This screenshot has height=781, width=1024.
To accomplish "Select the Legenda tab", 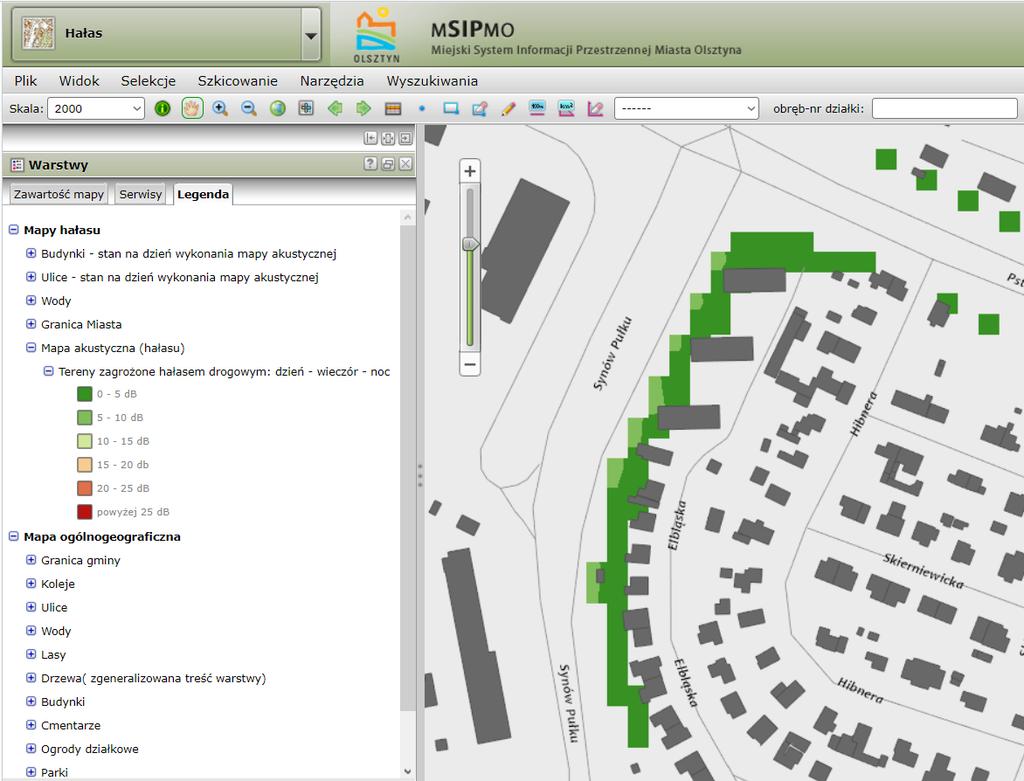I will 203,194.
